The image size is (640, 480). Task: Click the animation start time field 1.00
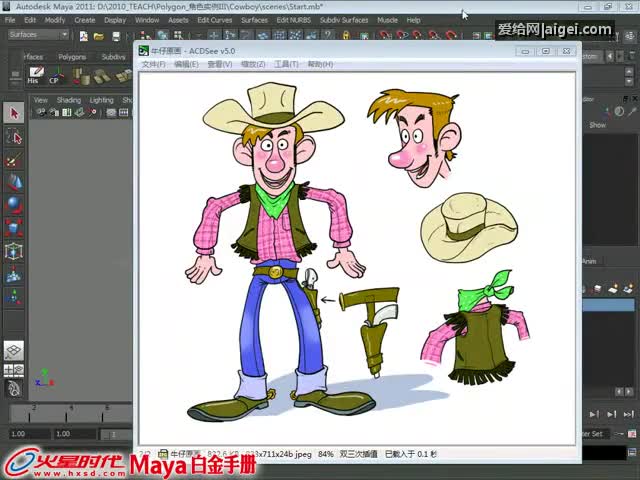(29, 434)
